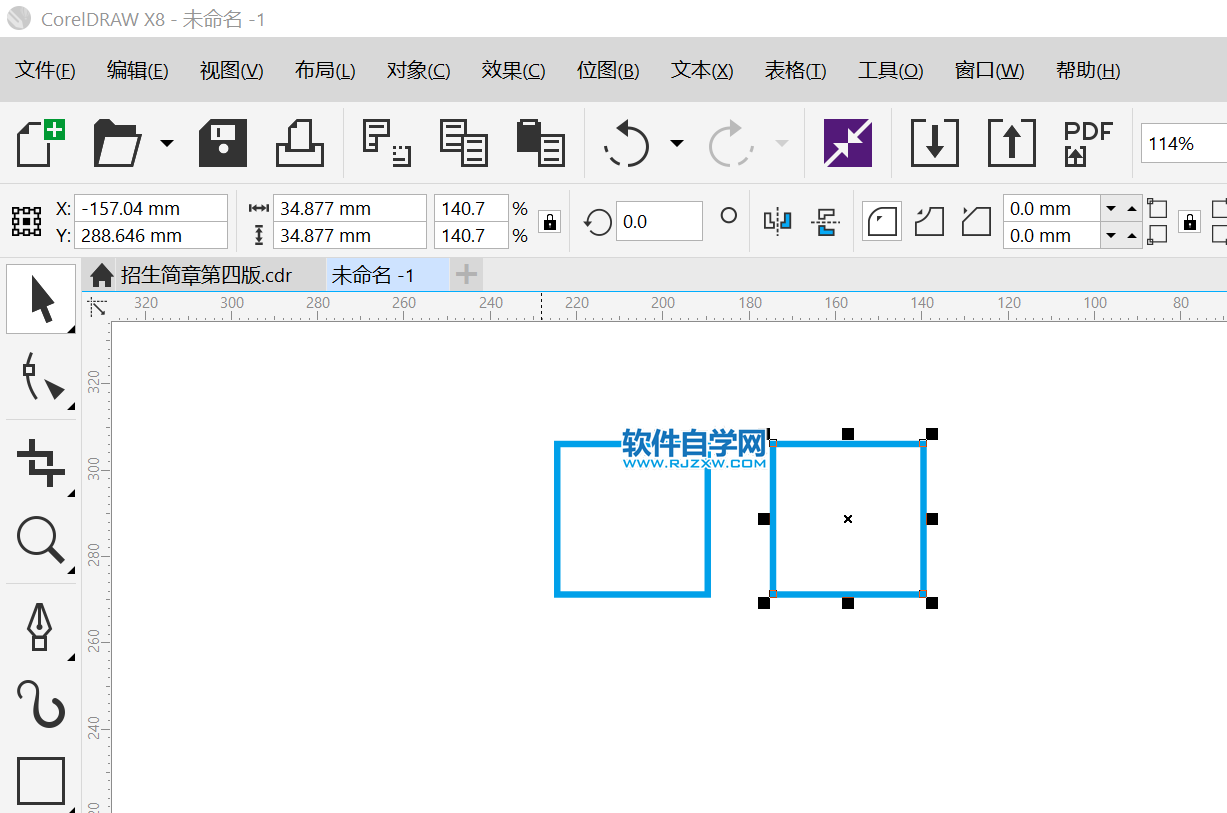Click the Import down-arrow icon
The height and width of the screenshot is (813, 1227).
click(x=934, y=143)
